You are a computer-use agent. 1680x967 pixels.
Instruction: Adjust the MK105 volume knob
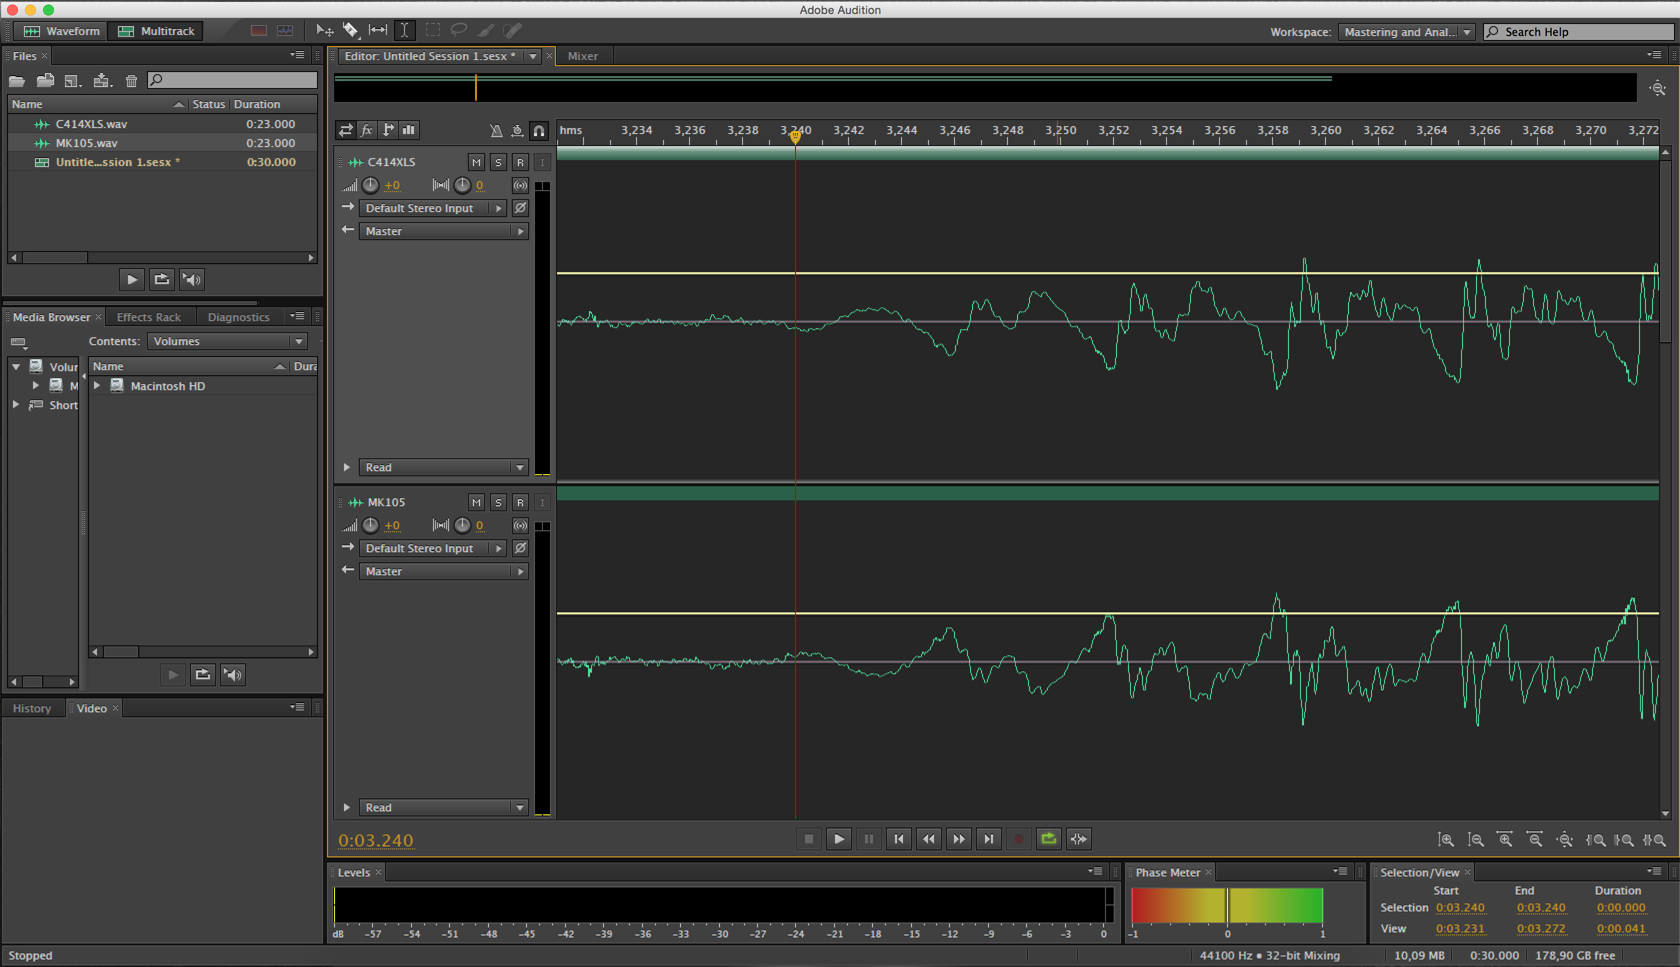370,525
